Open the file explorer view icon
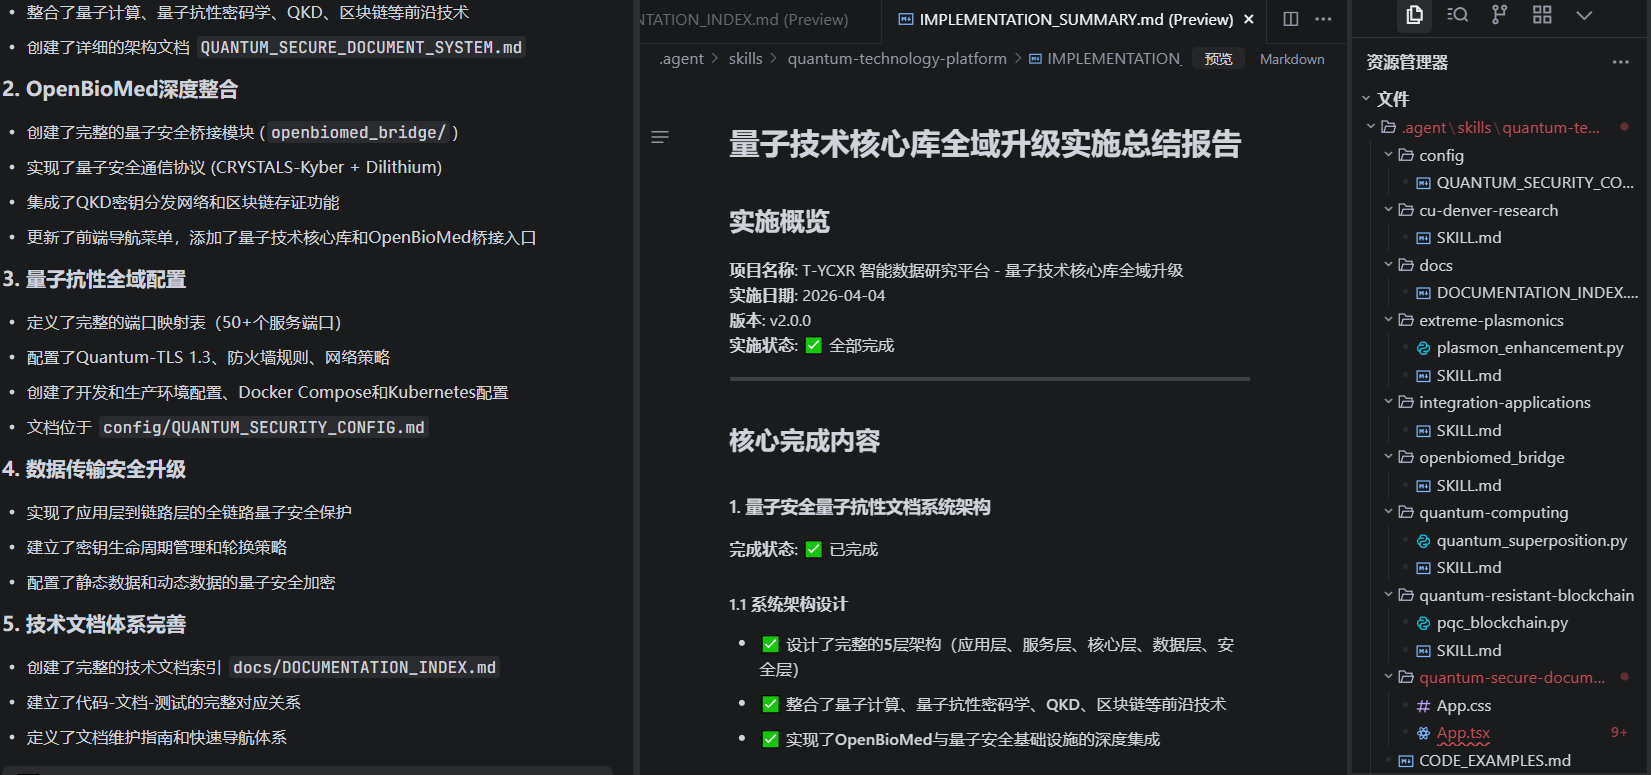Viewport: 1651px width, 775px height. tap(1414, 15)
